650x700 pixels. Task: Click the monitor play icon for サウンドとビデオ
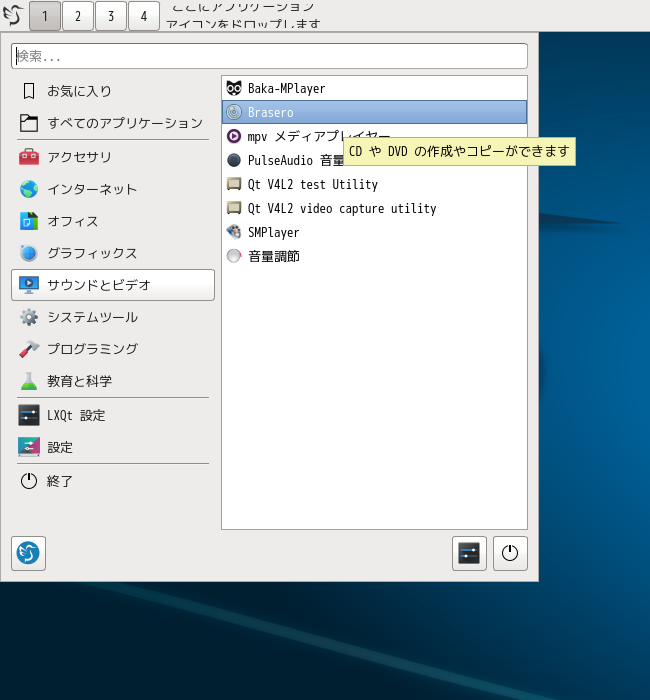click(29, 285)
